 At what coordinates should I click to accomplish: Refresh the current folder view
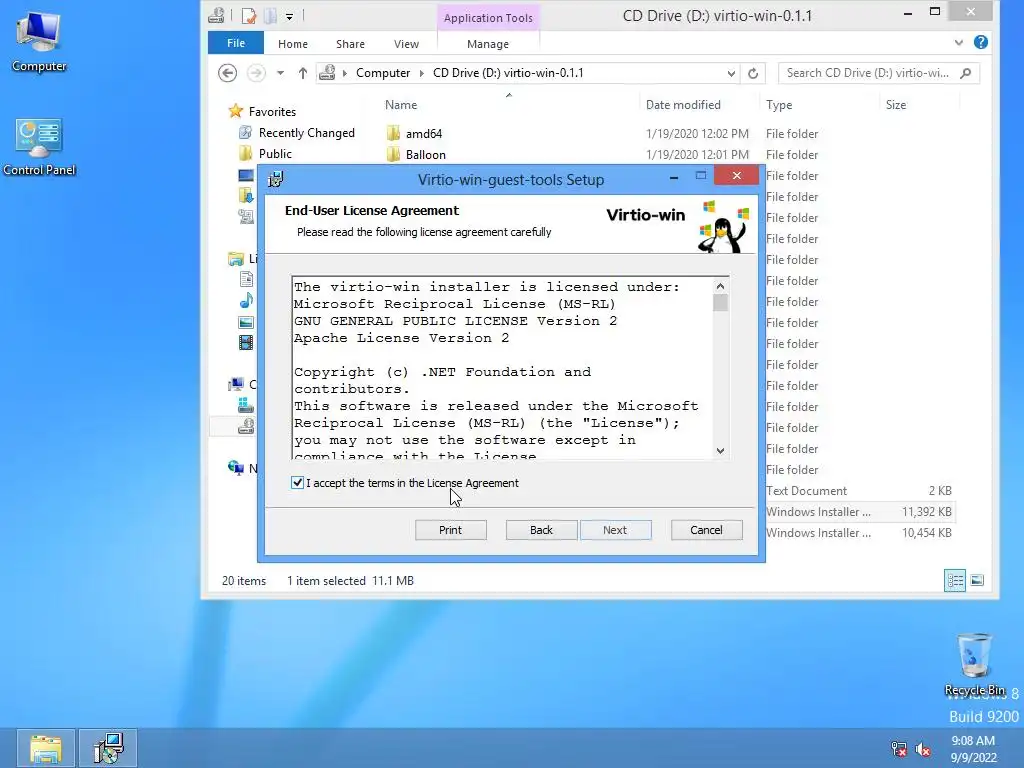click(x=753, y=73)
